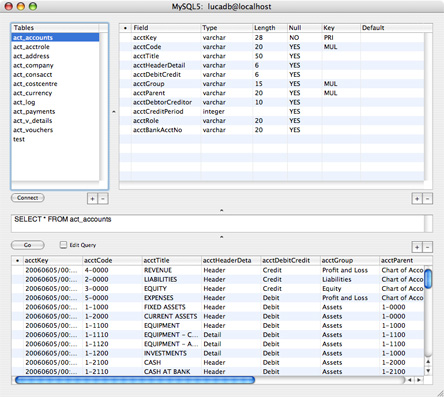Select the act_vouchers table
This screenshot has height=397, width=444.
coord(55,130)
